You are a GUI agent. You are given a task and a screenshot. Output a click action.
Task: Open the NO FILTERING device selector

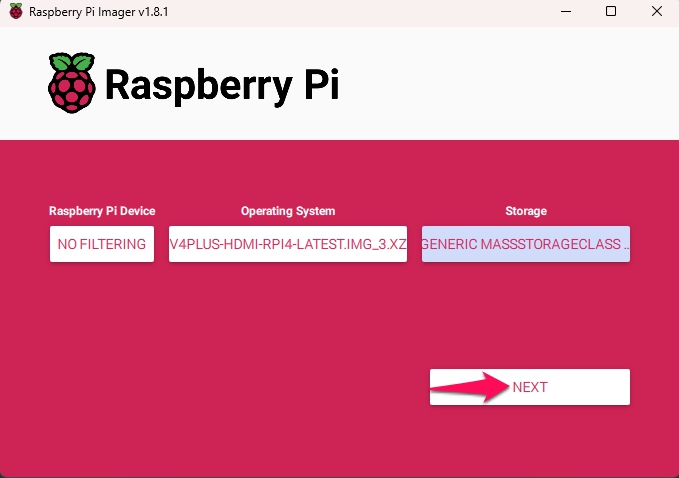[x=102, y=244]
